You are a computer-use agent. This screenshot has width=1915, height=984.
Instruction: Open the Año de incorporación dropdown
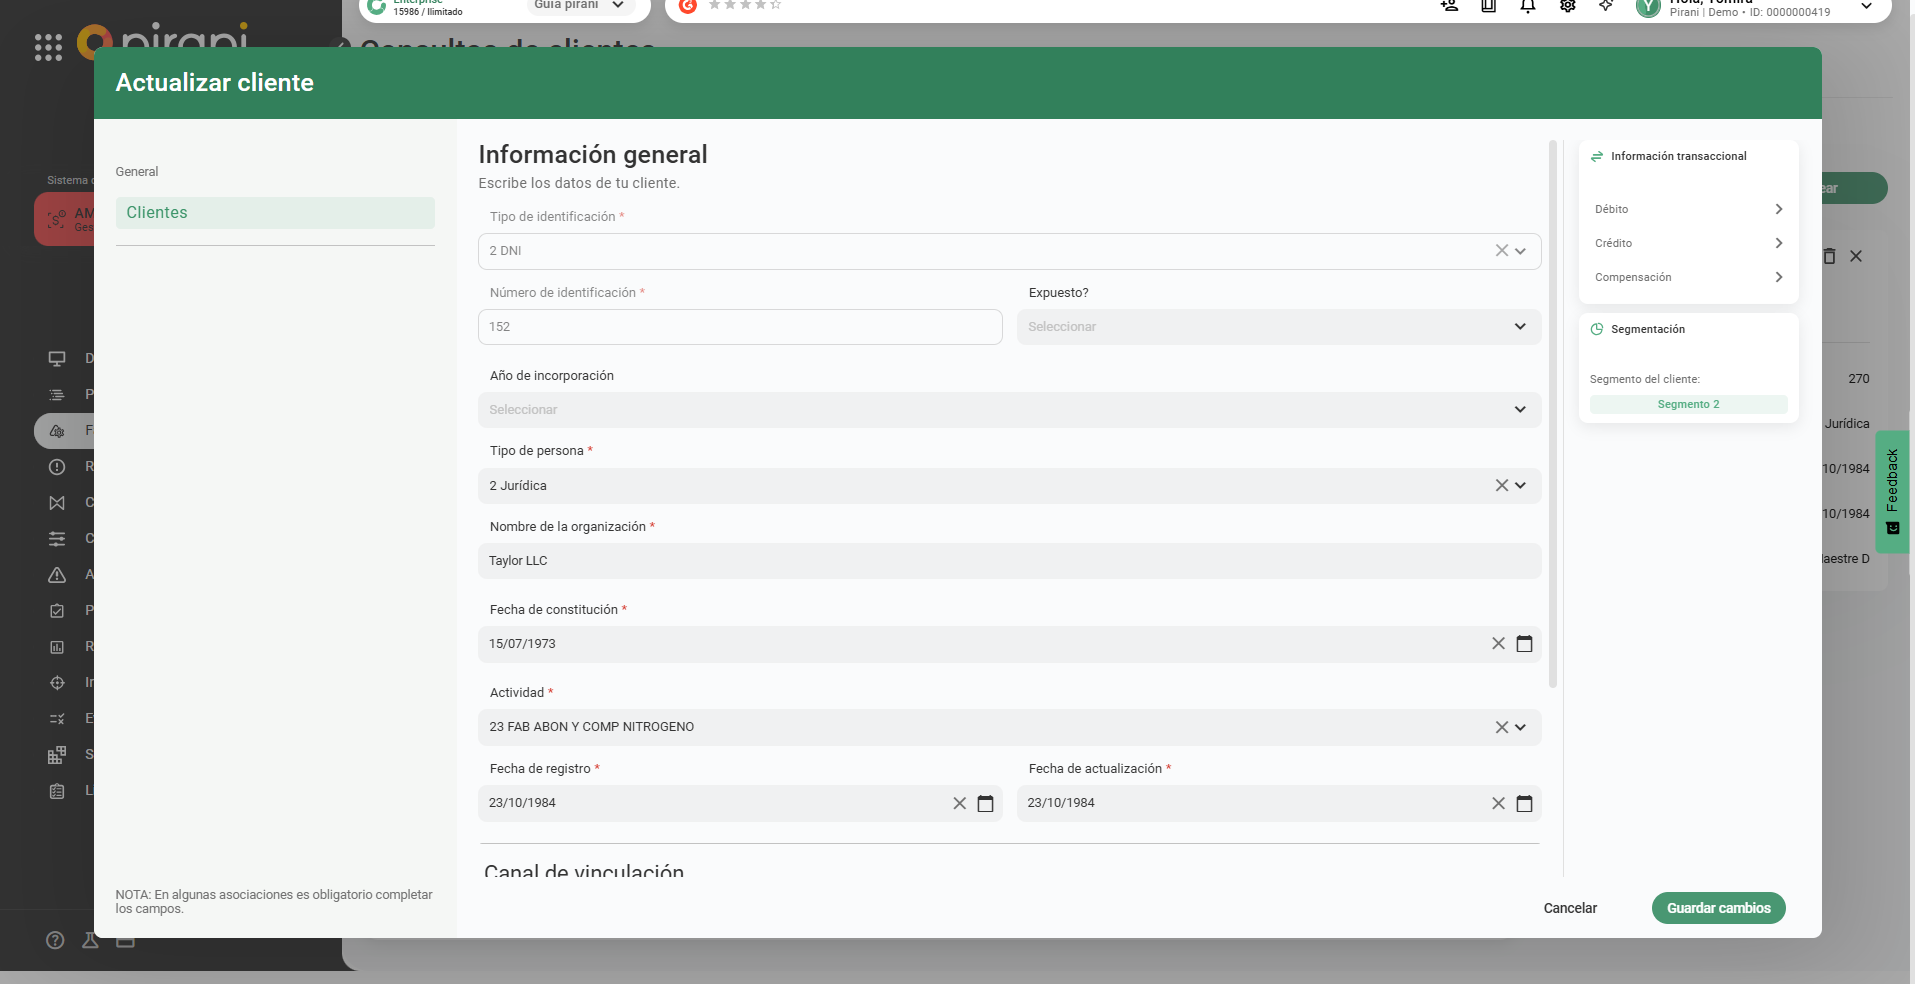coord(1520,410)
